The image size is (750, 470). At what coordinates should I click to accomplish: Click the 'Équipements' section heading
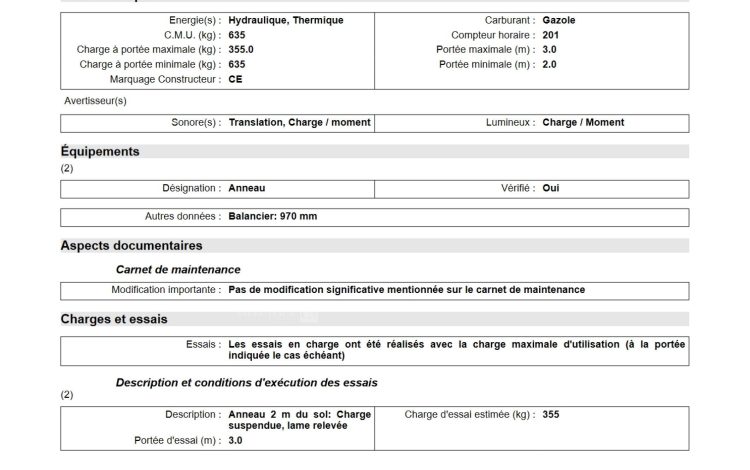(100, 152)
